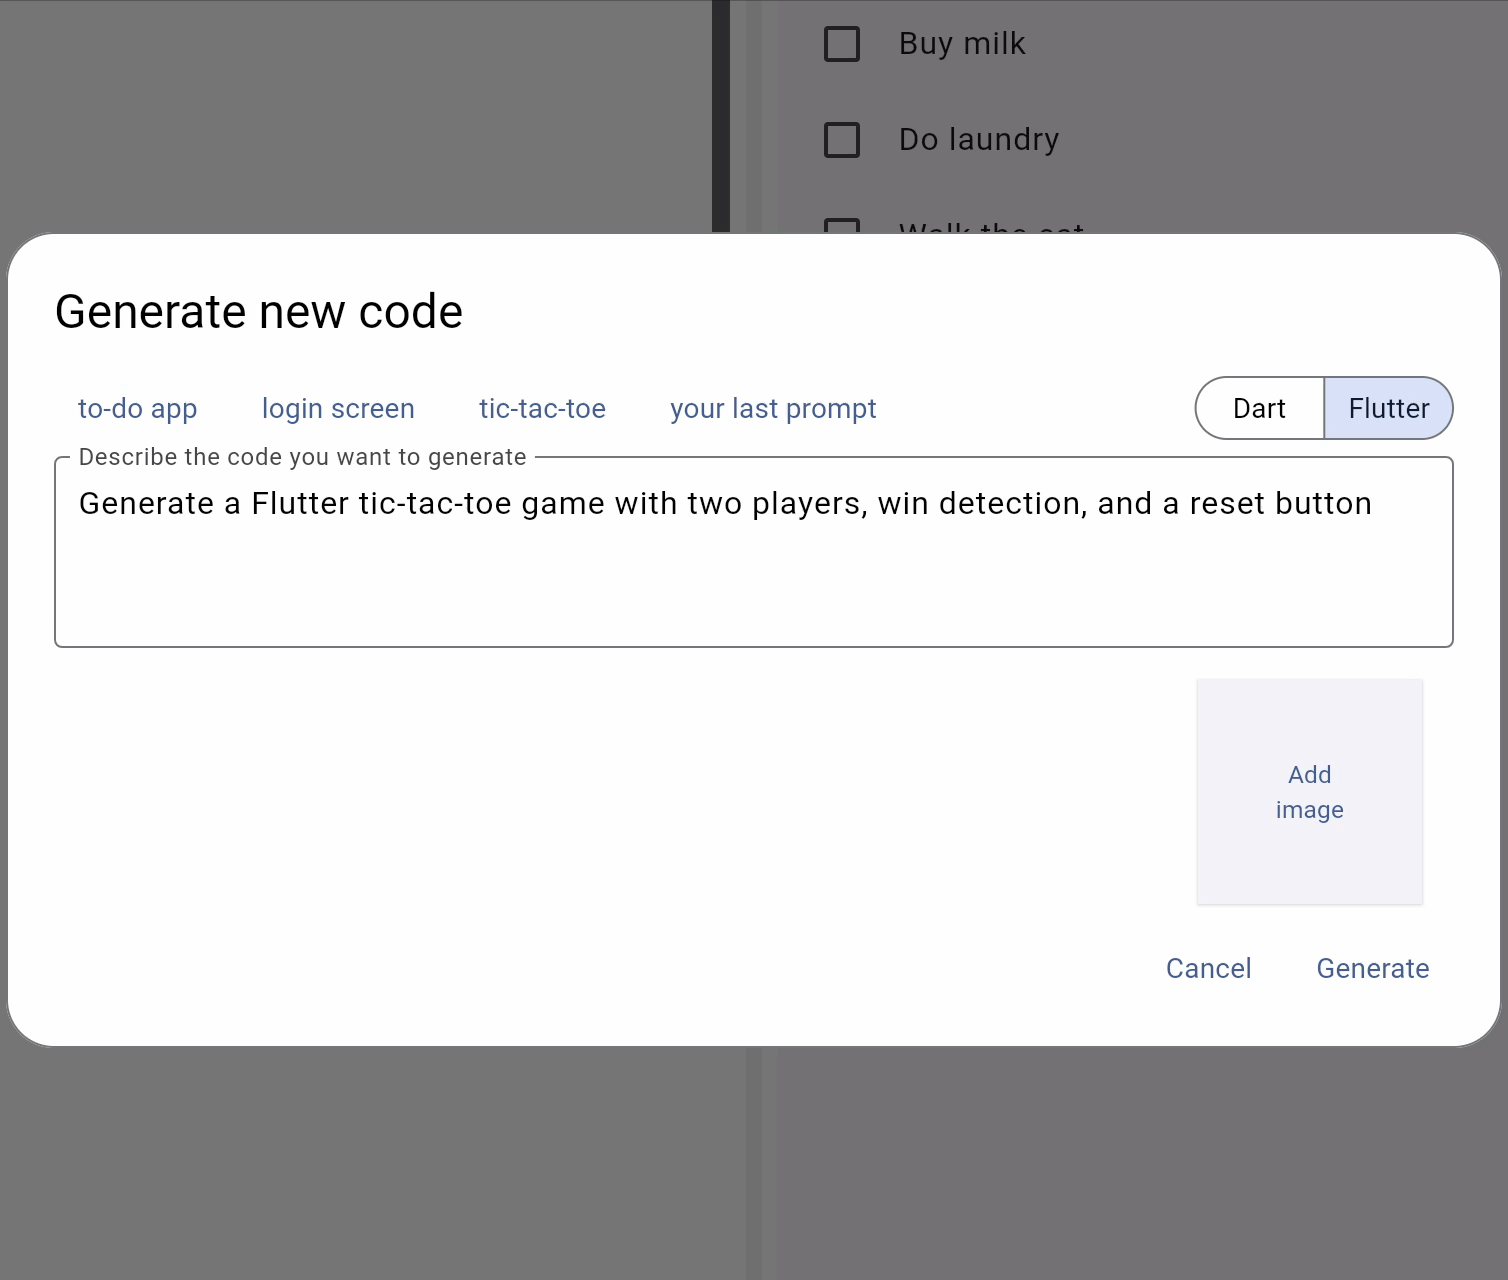The height and width of the screenshot is (1280, 1508).
Task: Cancel the Generate new code dialog
Action: [x=1208, y=968]
